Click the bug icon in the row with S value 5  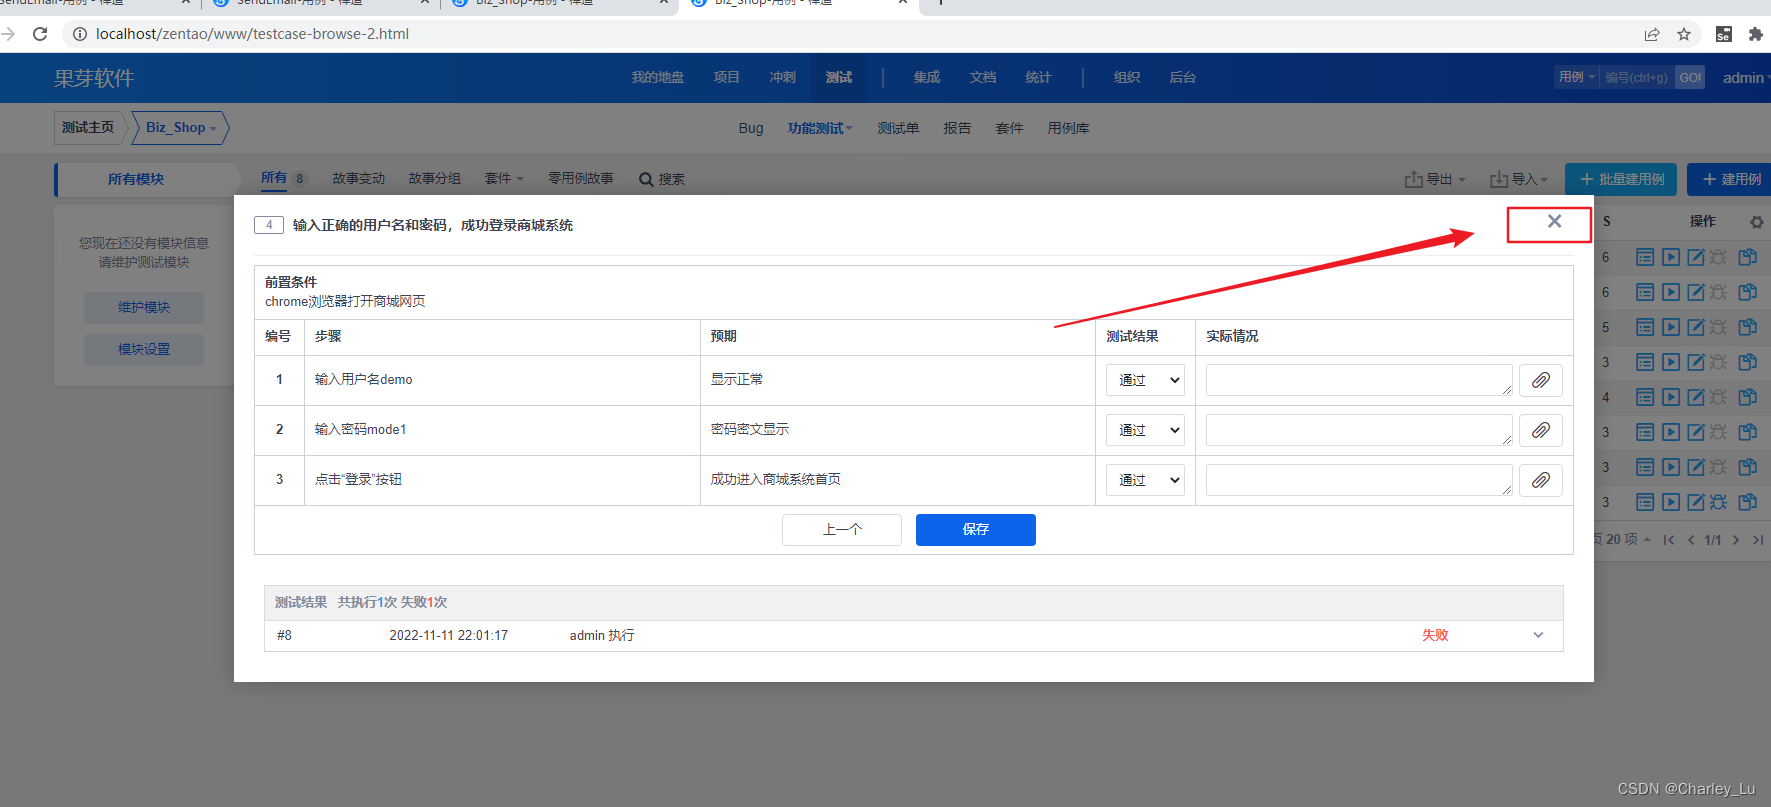(x=1719, y=327)
